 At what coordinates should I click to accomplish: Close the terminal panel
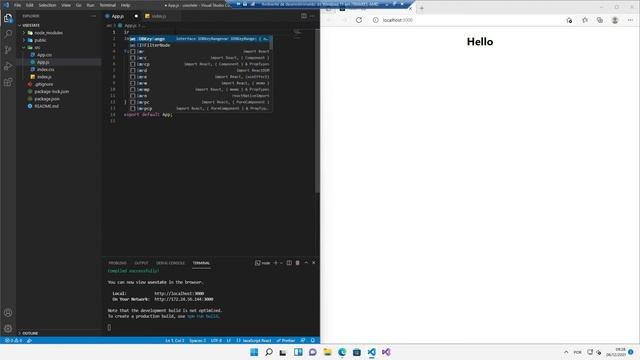click(x=313, y=263)
